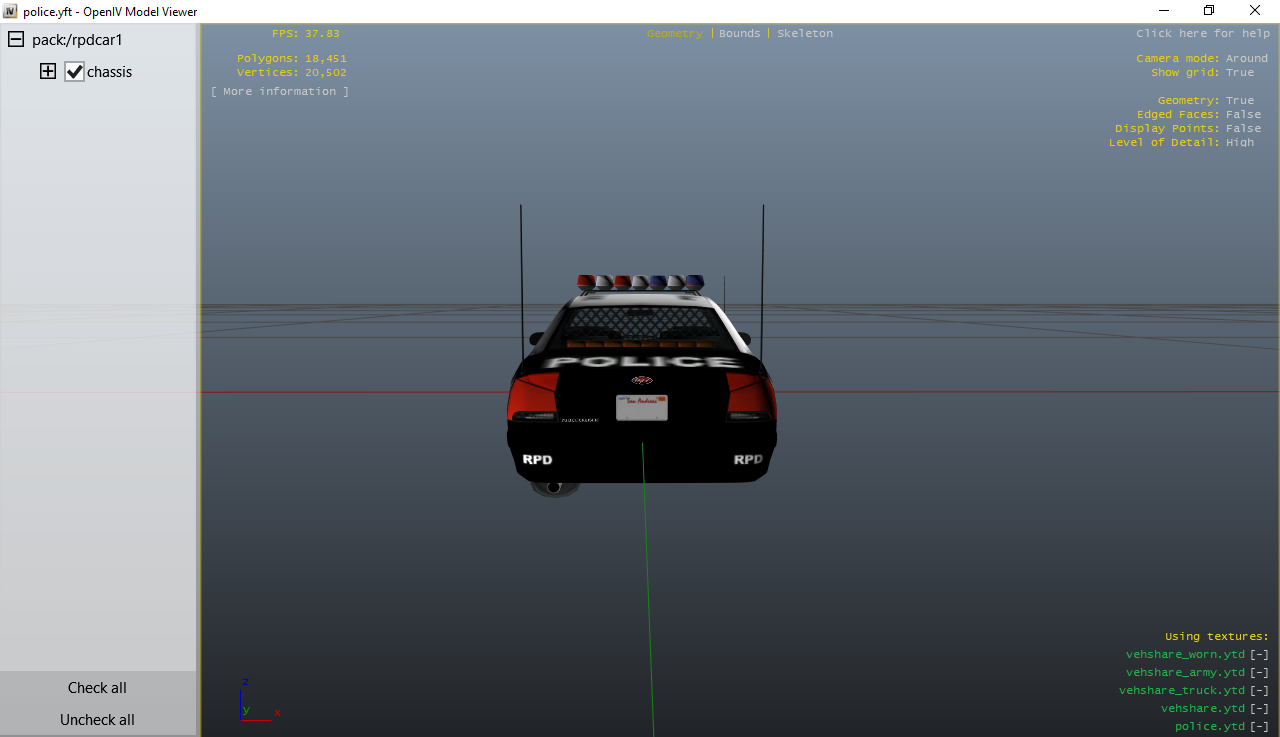Switch to the Skeleton view tab
The height and width of the screenshot is (737, 1280).
(805, 34)
